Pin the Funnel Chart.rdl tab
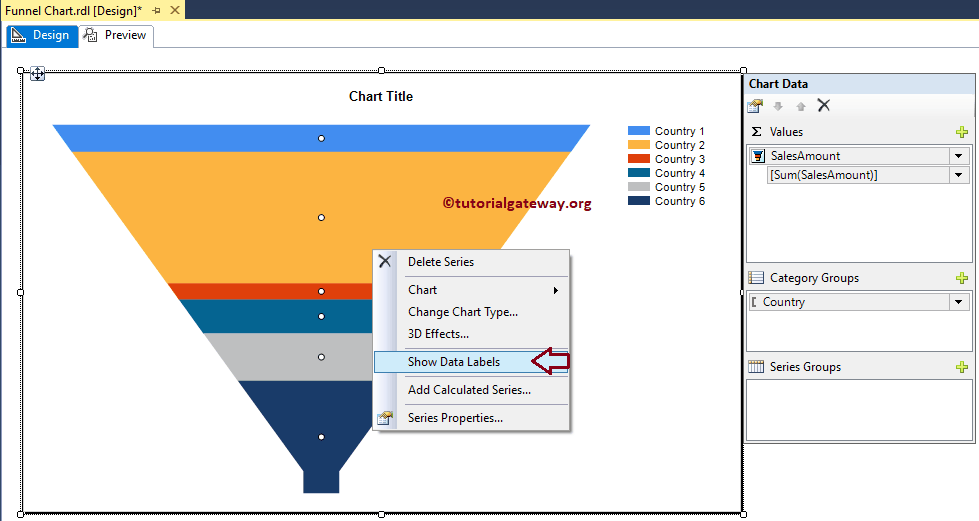This screenshot has height=521, width=979. pyautogui.click(x=156, y=11)
